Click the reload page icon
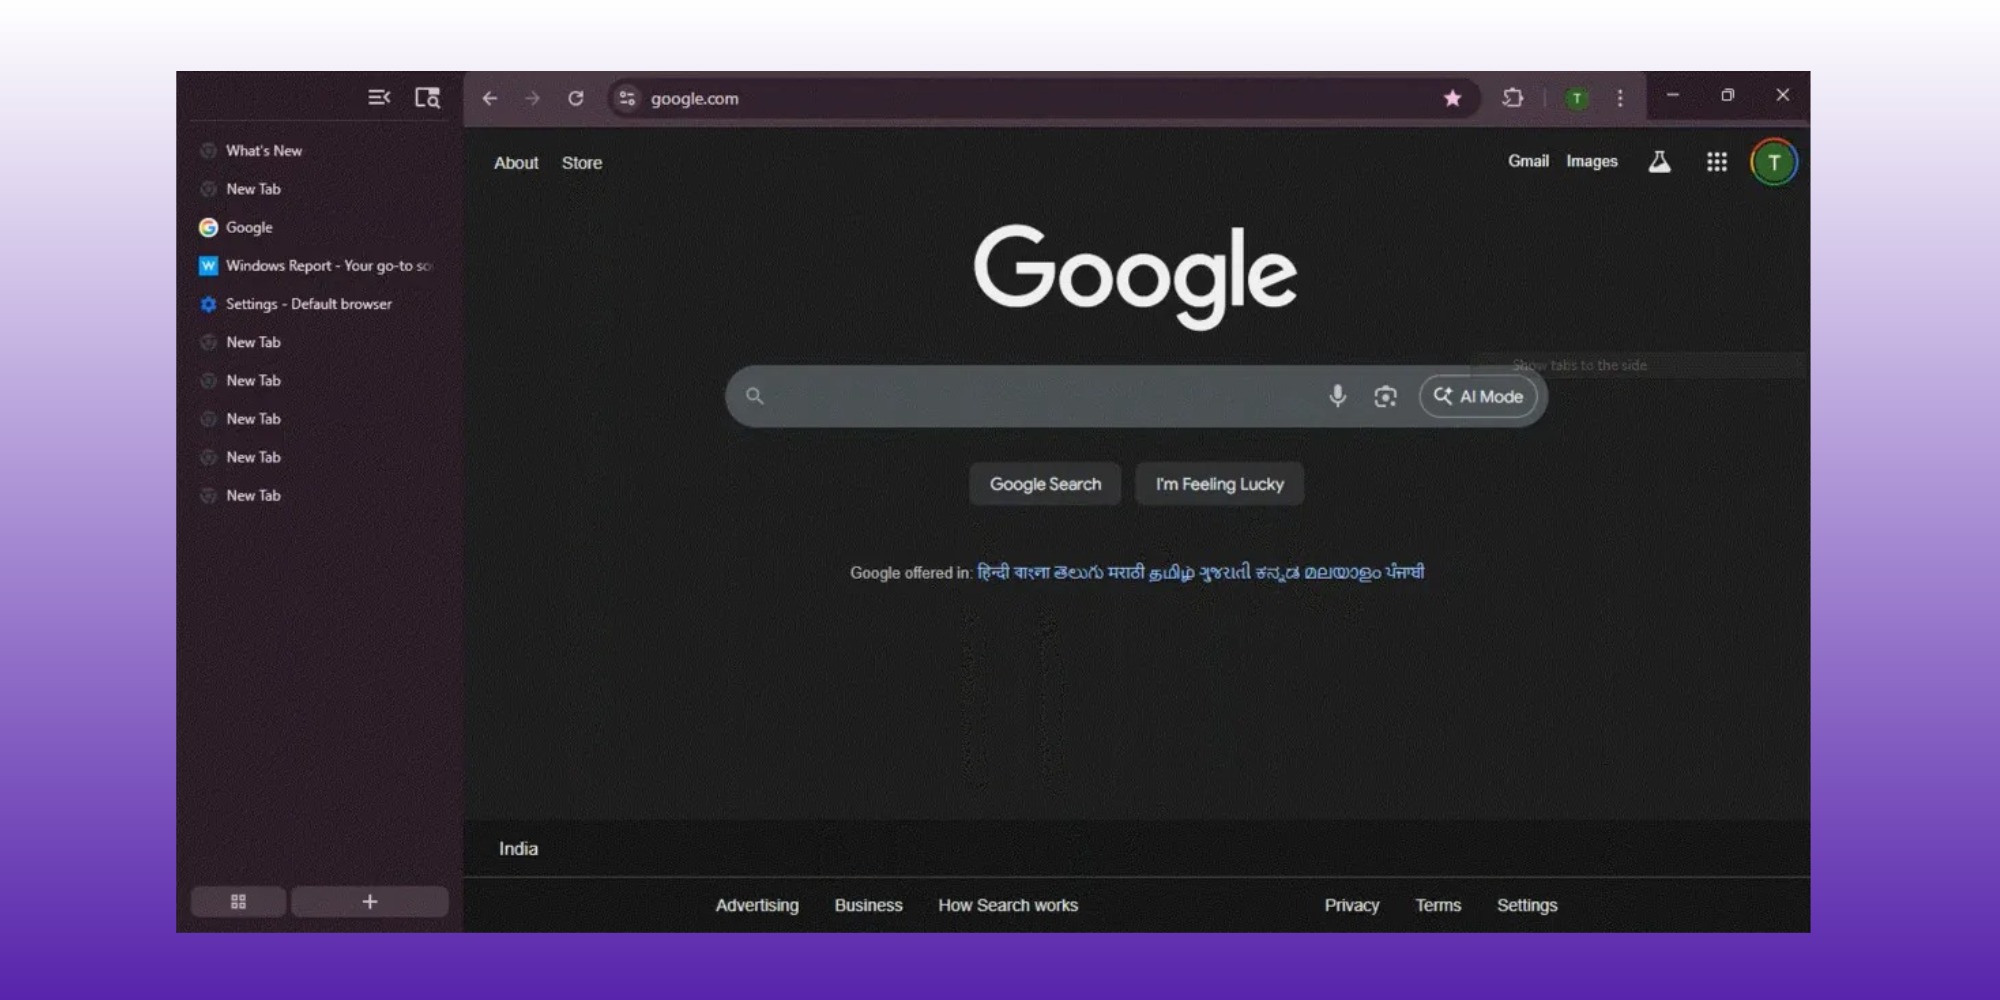 pos(576,98)
